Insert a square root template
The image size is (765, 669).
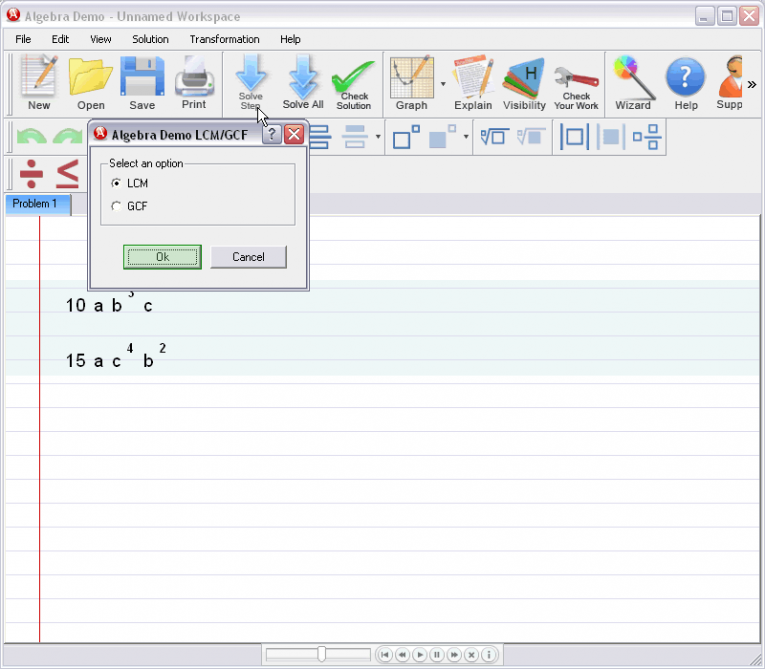click(495, 137)
